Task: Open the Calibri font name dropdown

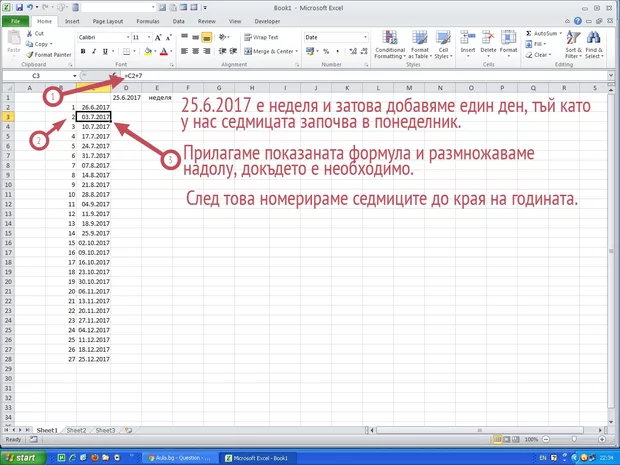Action: click(x=128, y=38)
